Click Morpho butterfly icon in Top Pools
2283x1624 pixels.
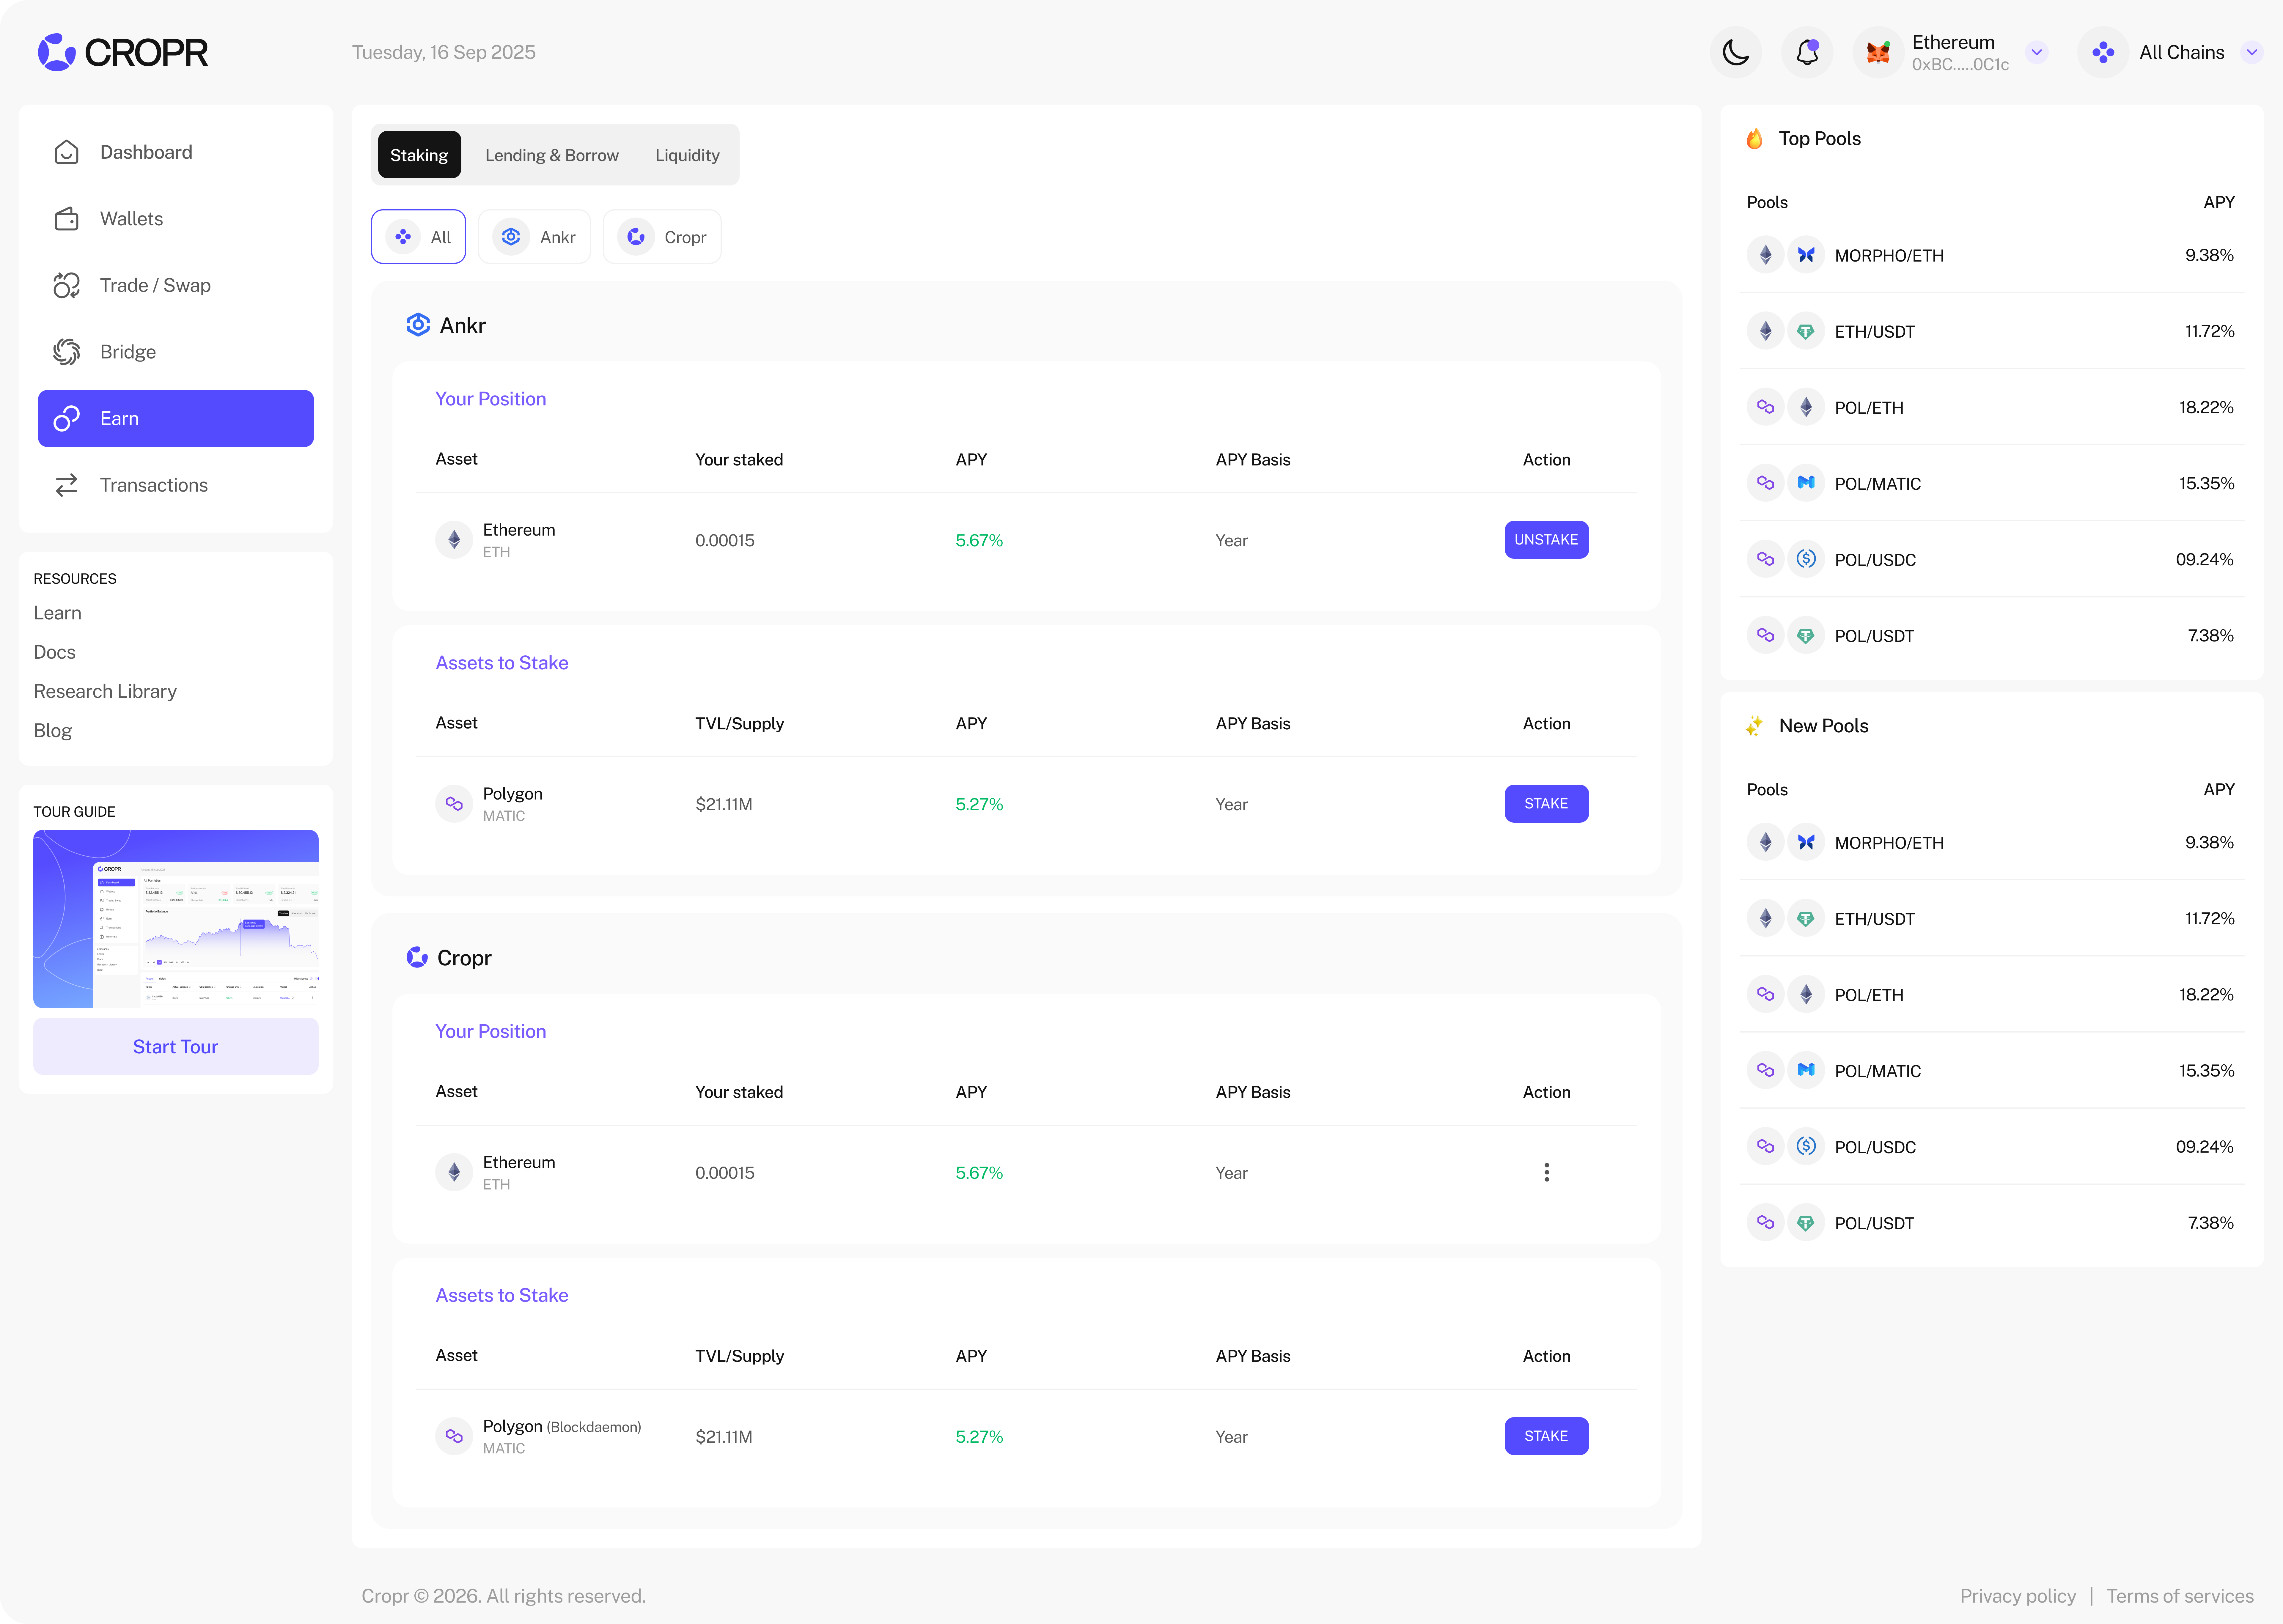1806,255
